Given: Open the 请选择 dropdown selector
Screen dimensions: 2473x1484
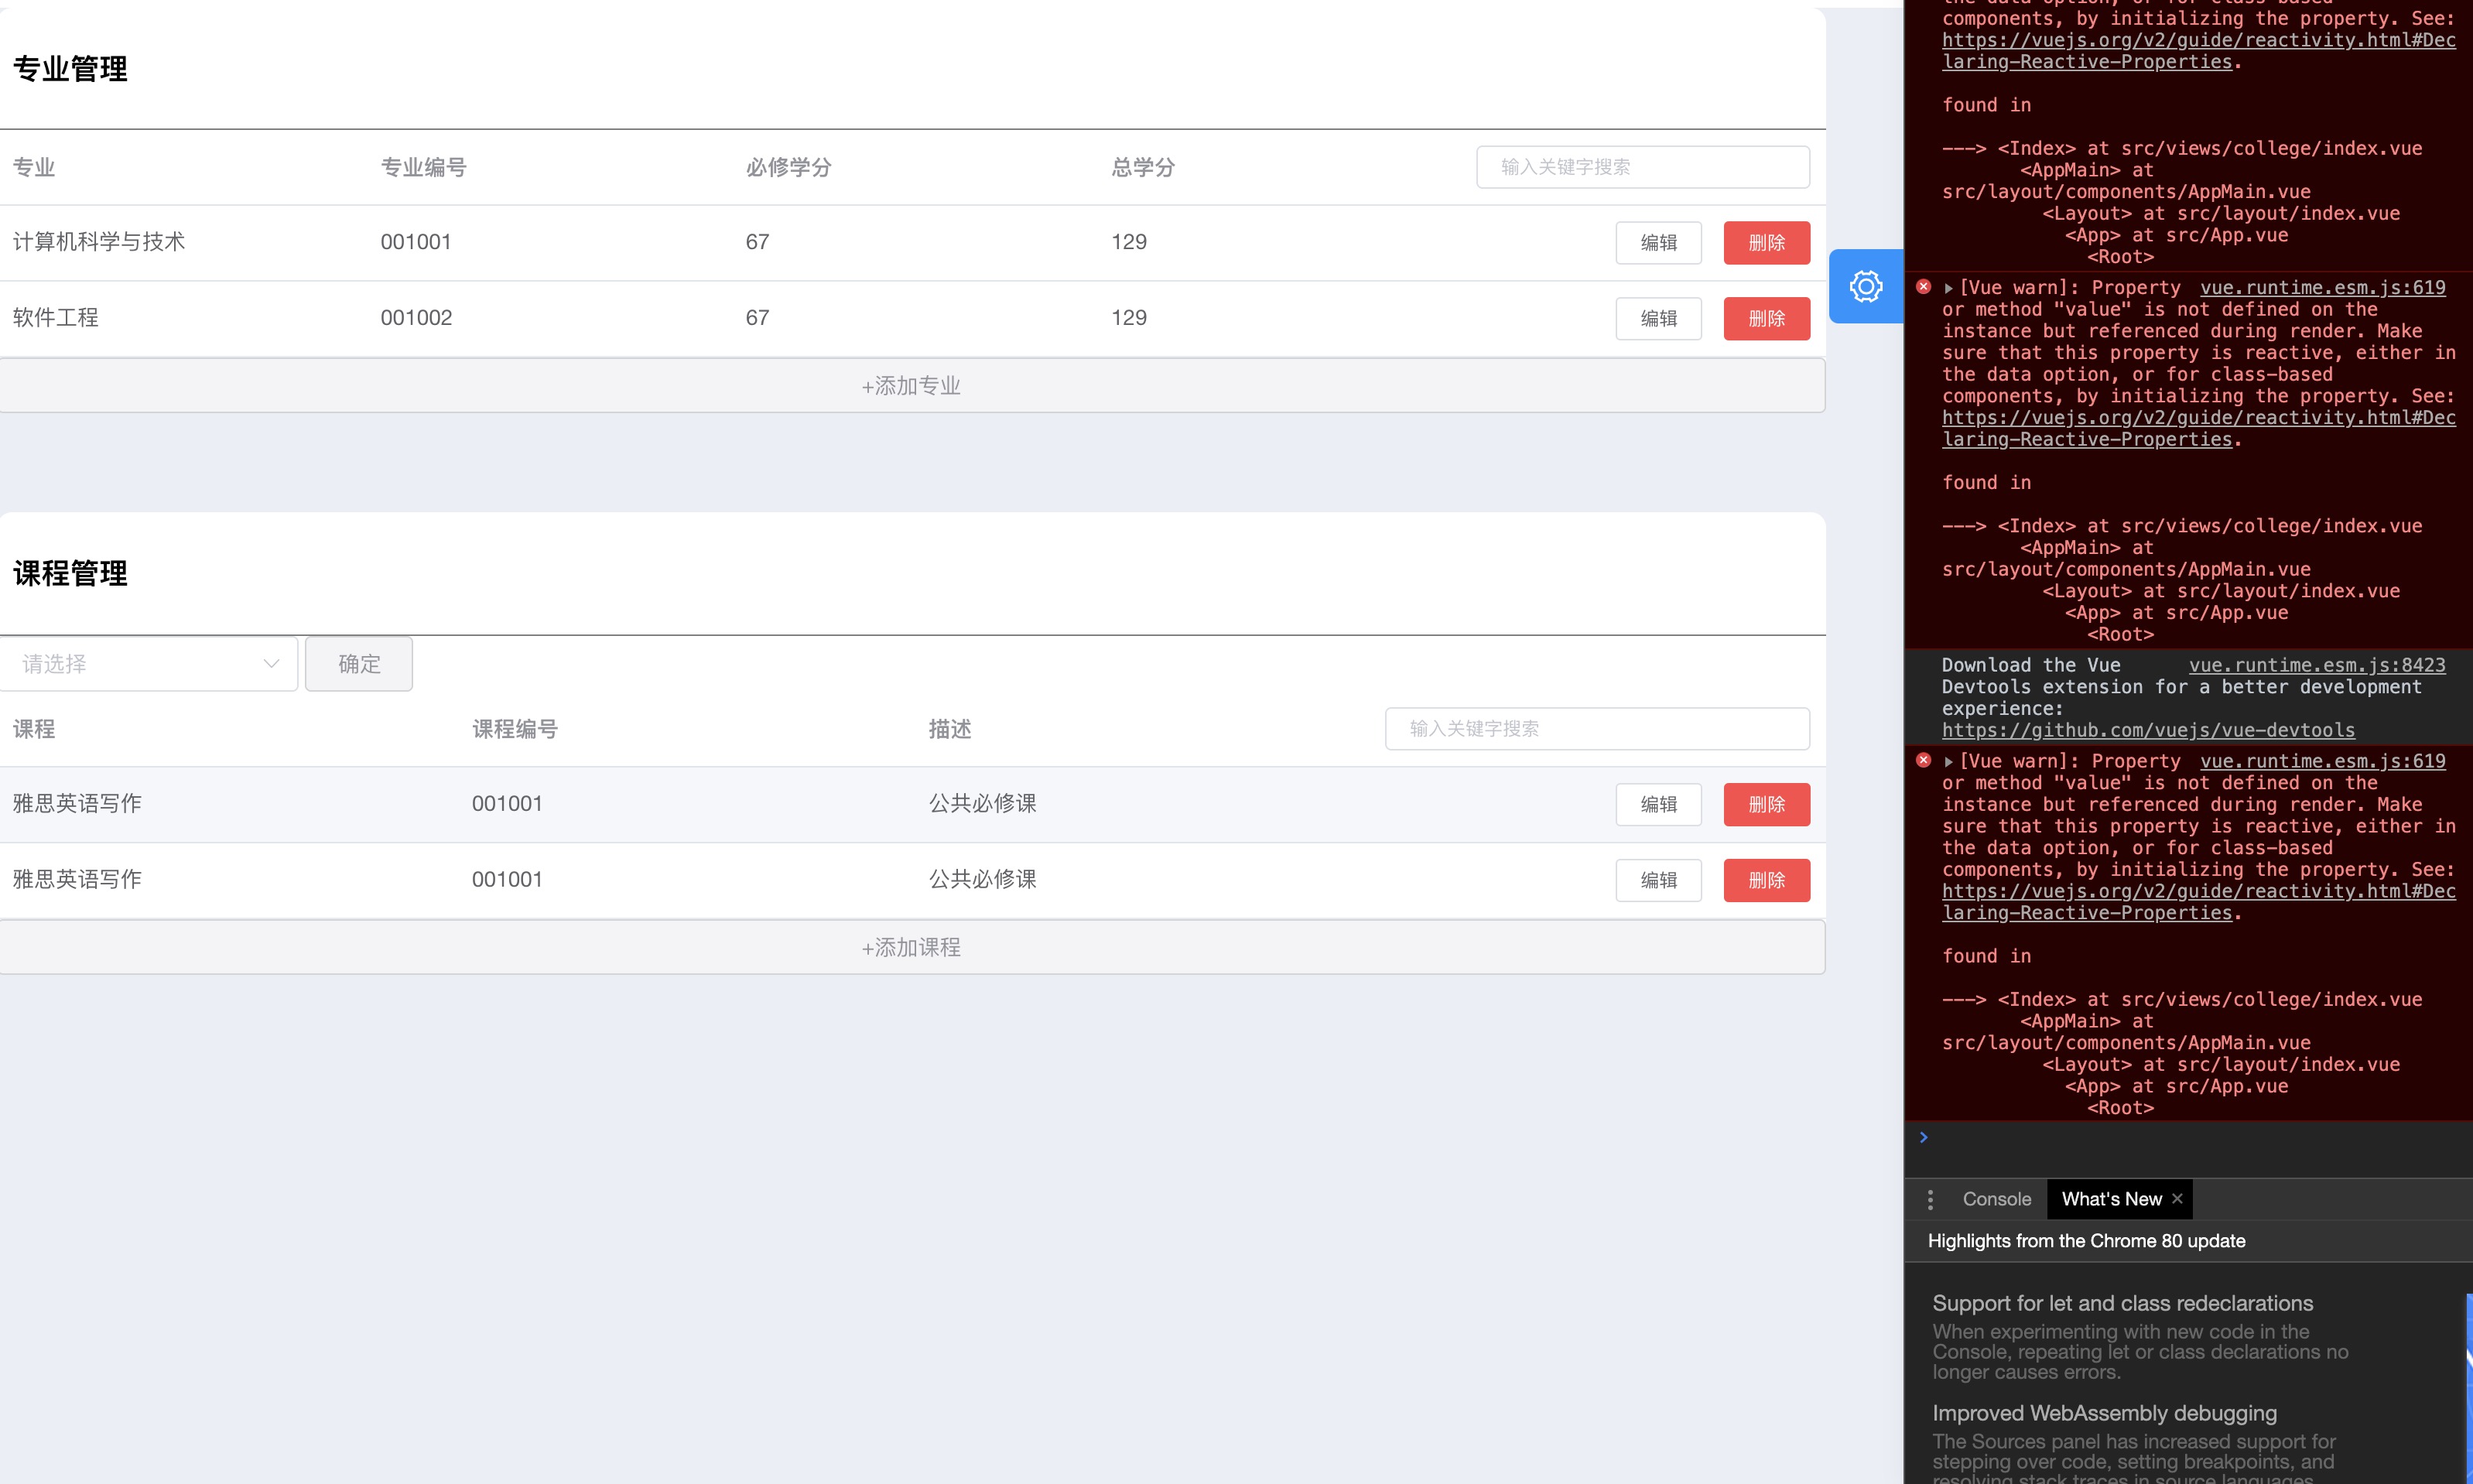Looking at the screenshot, I should pos(148,664).
